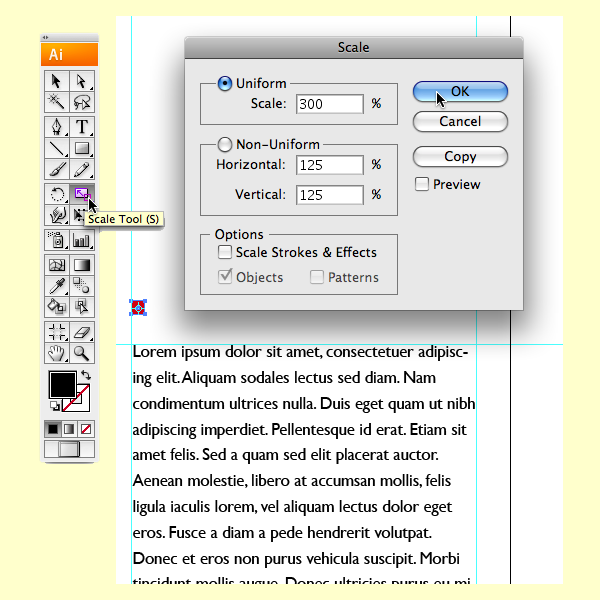Pick the Eyedropper tool
Image resolution: width=600 pixels, height=600 pixels.
[57, 286]
